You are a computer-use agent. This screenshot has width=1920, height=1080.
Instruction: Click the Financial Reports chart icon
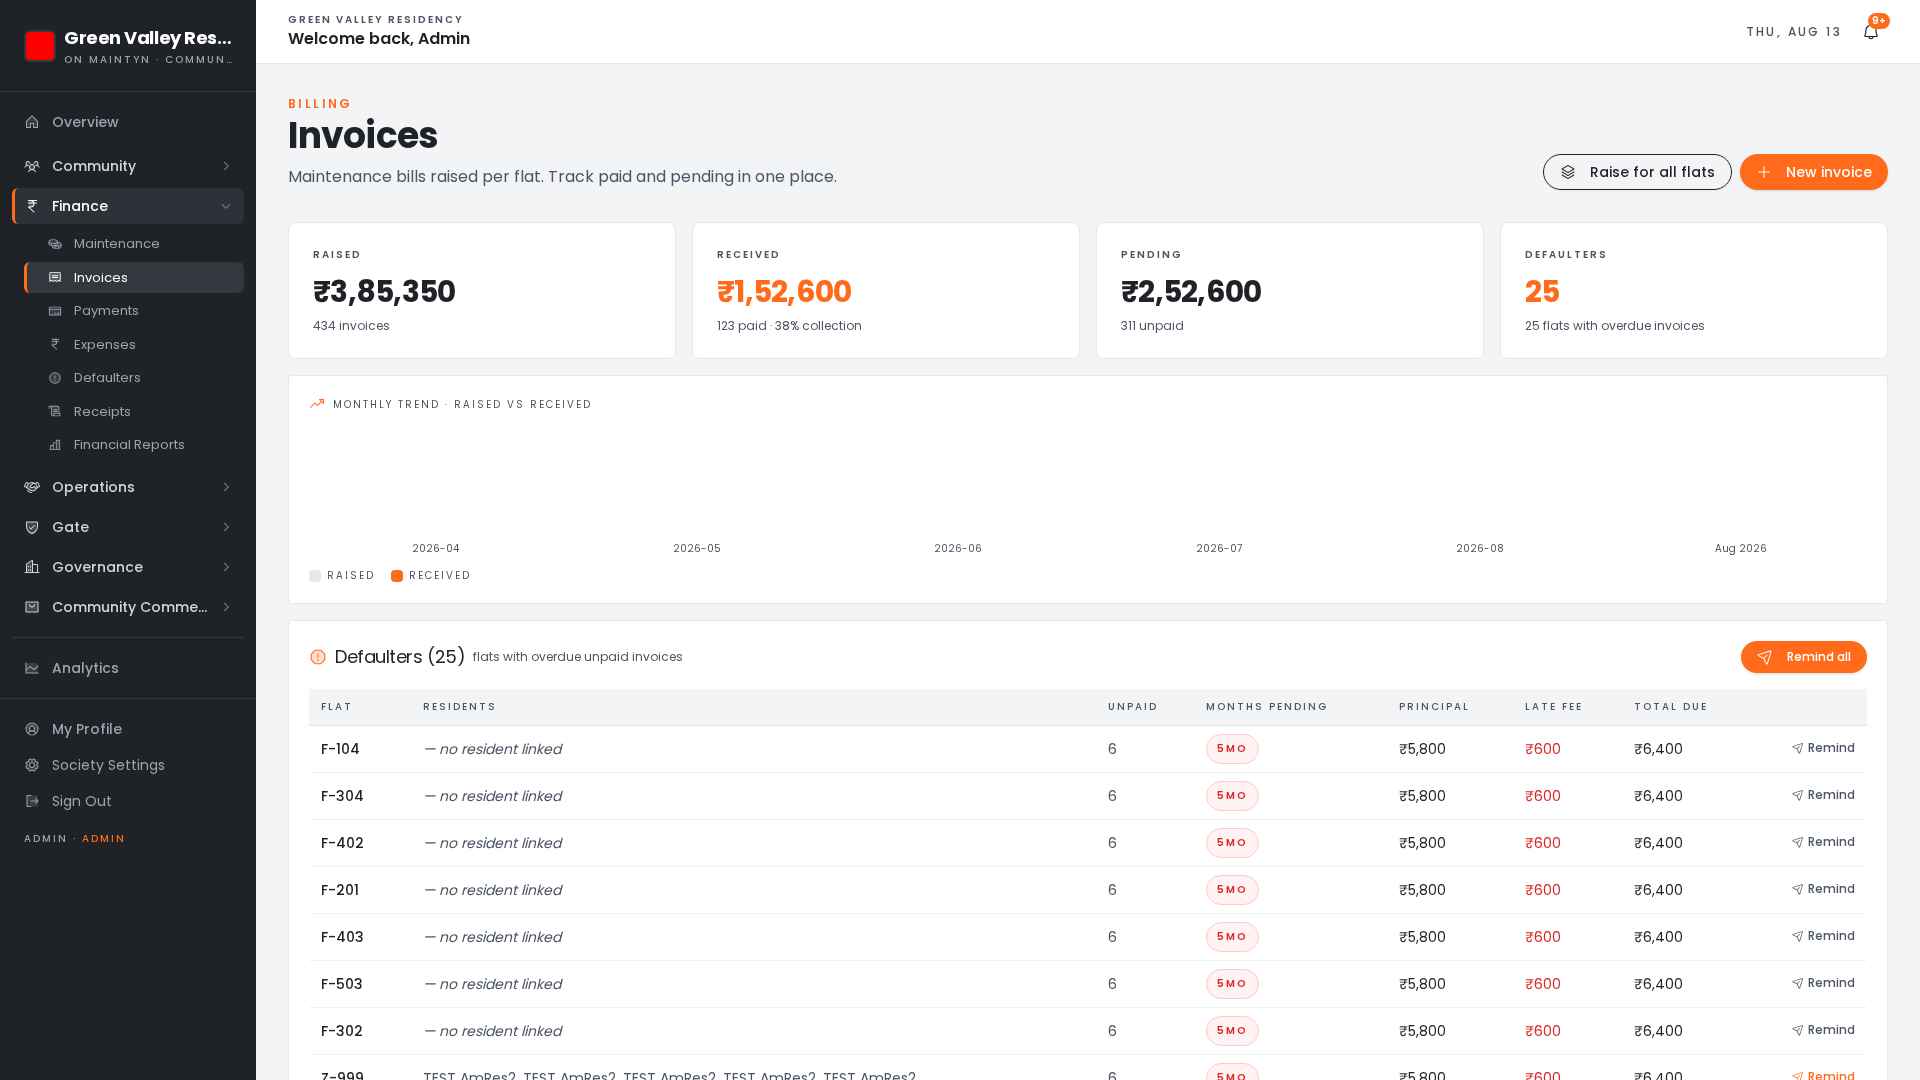tap(55, 445)
